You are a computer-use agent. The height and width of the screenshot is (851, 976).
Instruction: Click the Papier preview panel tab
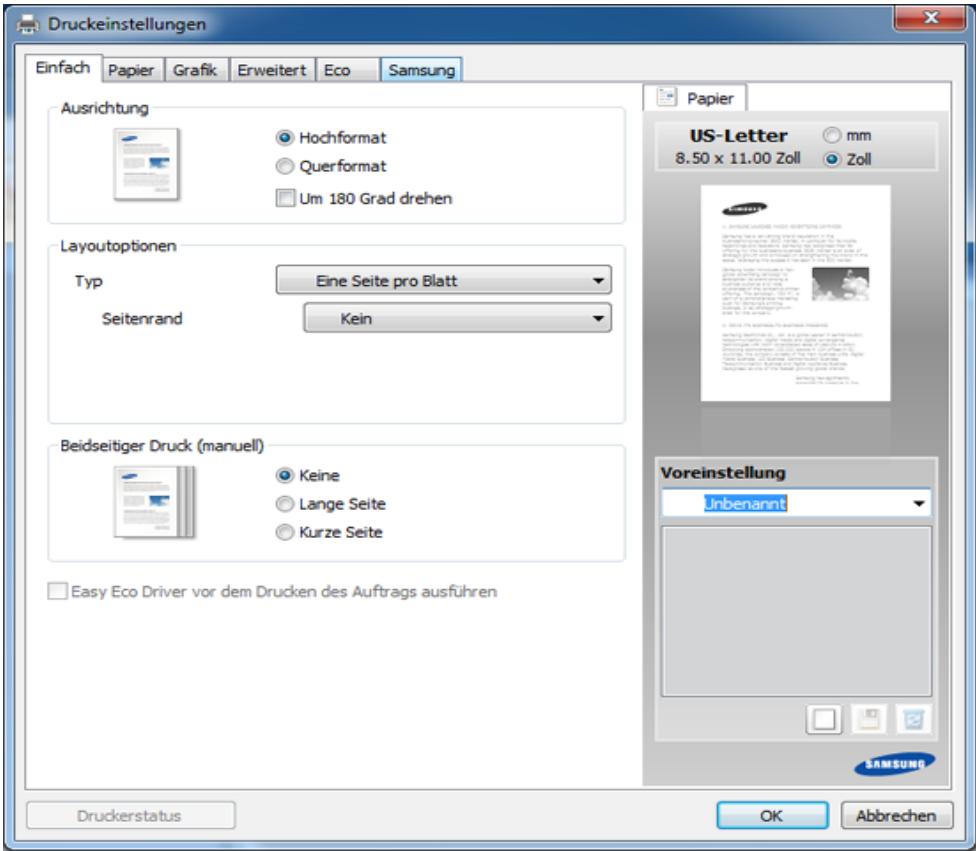pos(695,98)
